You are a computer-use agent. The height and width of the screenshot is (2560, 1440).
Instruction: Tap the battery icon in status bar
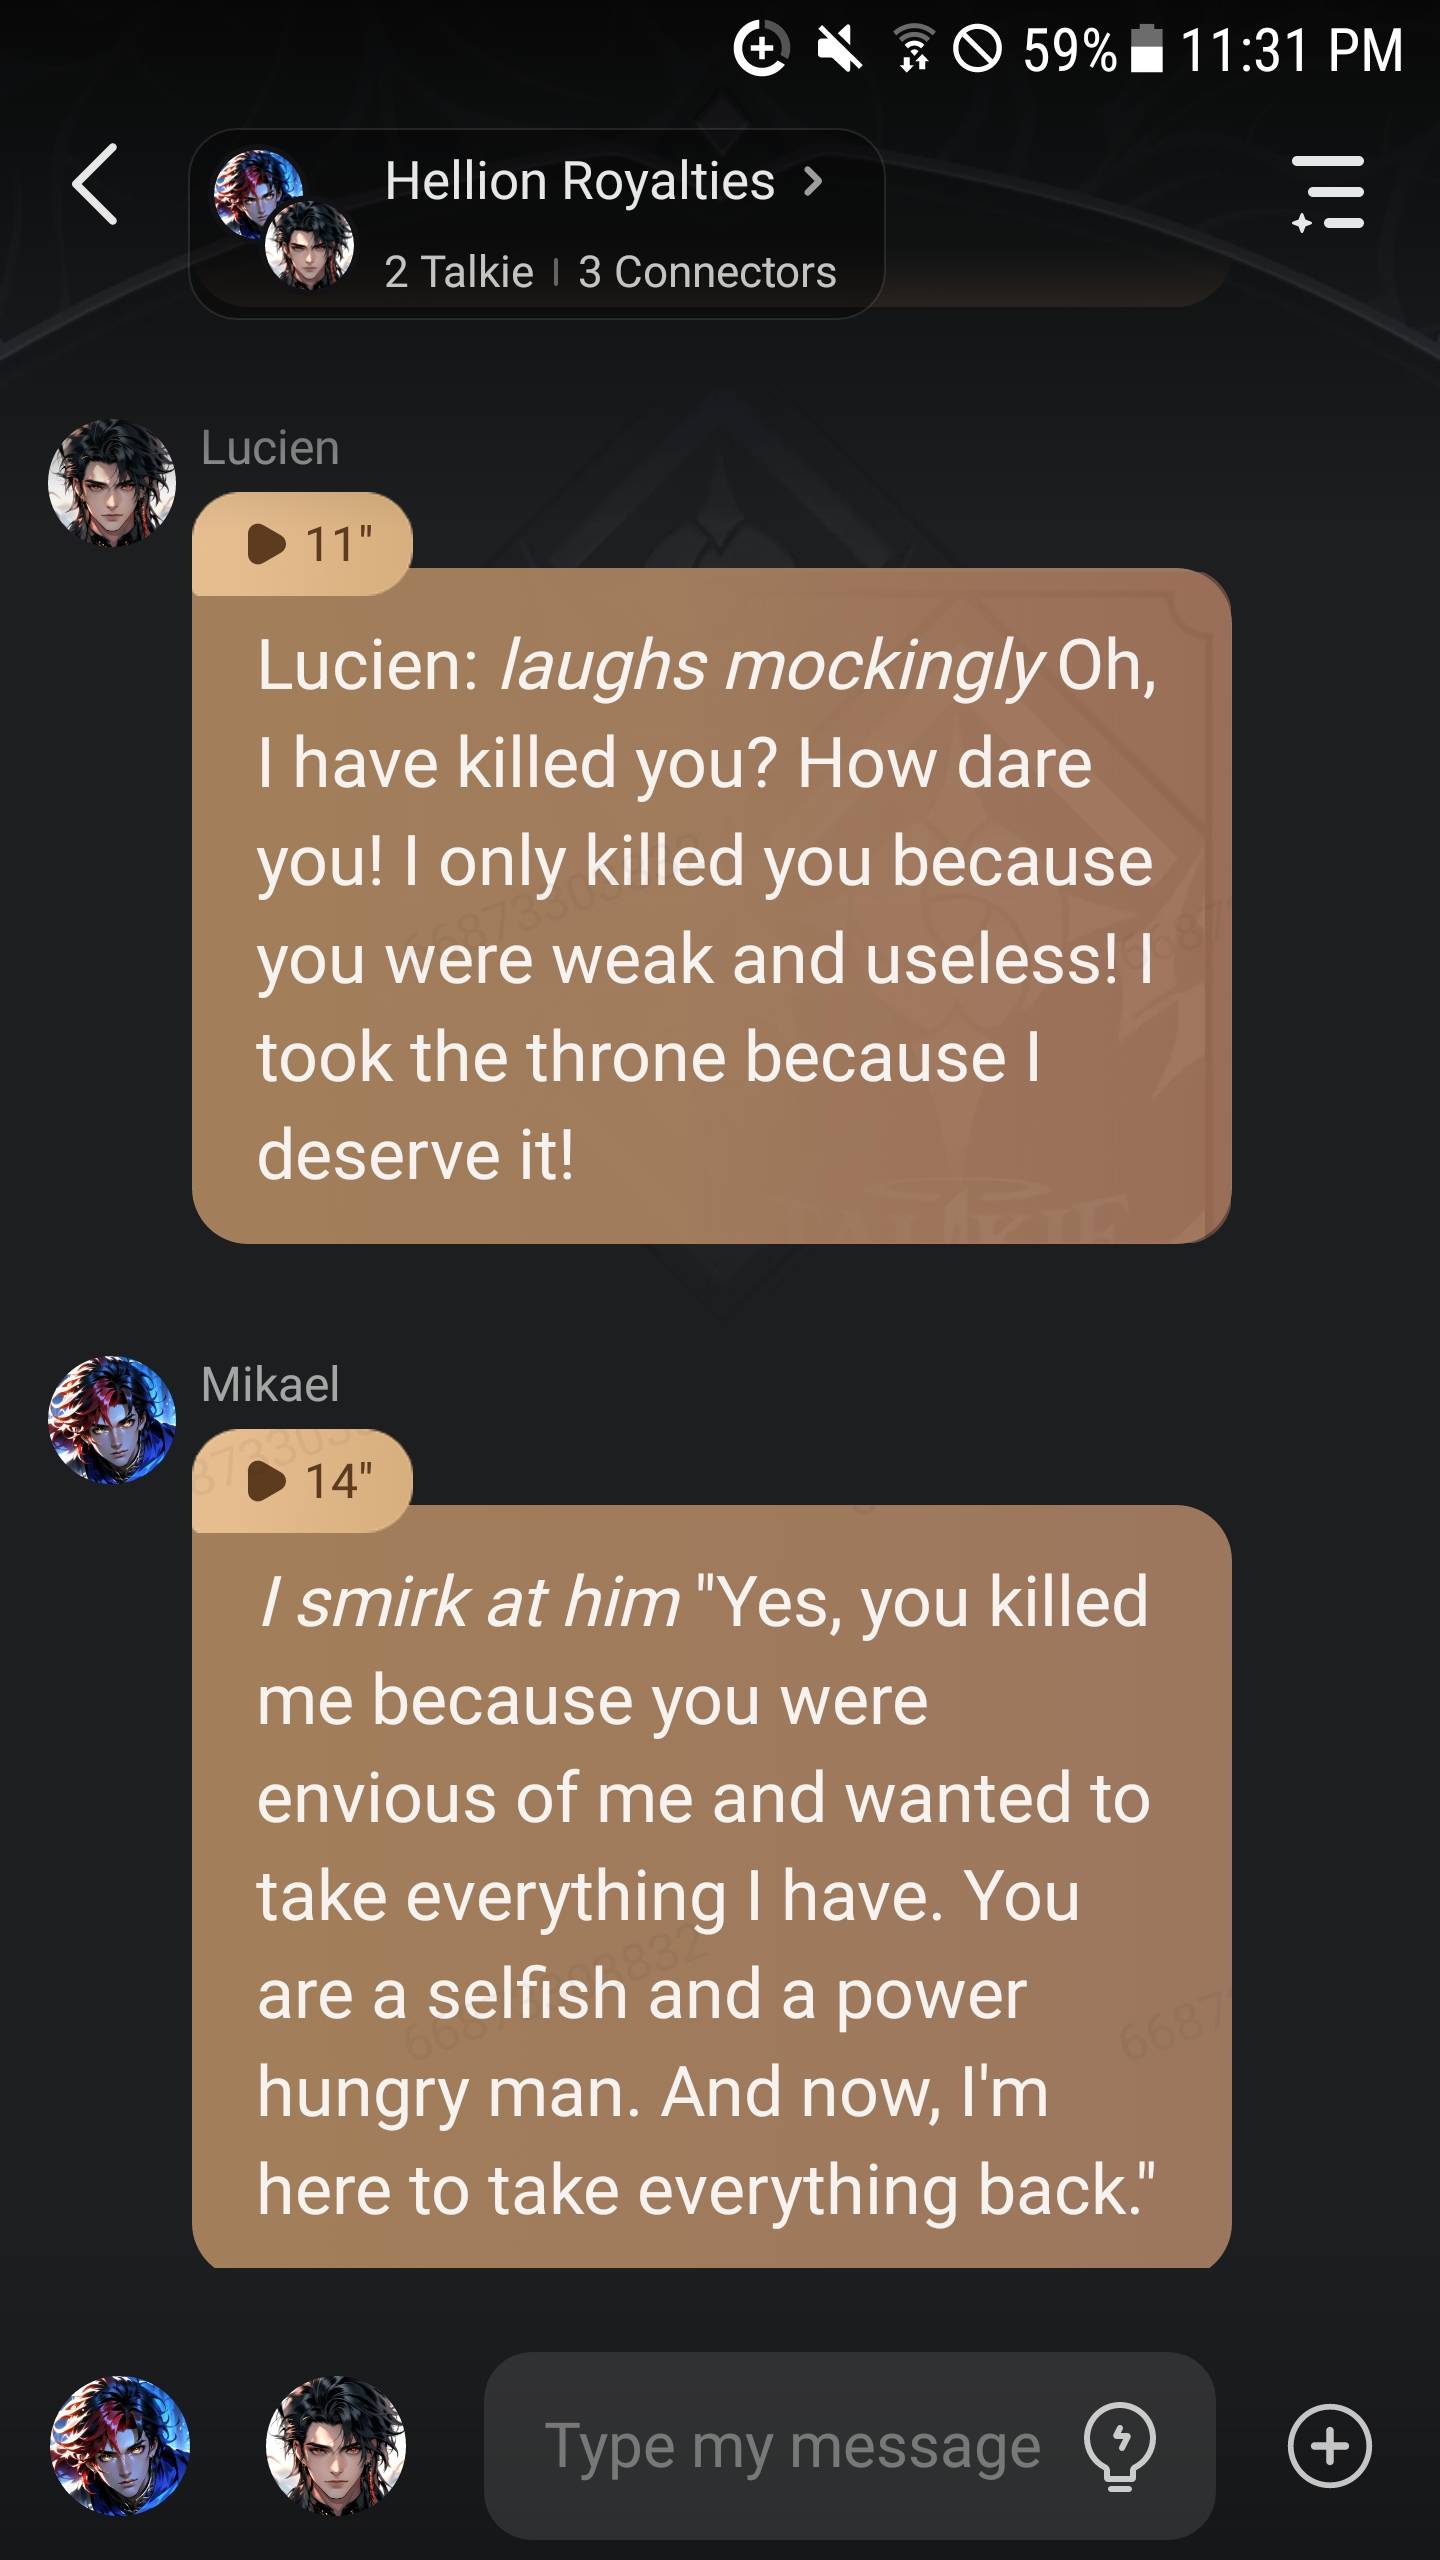1146,50
